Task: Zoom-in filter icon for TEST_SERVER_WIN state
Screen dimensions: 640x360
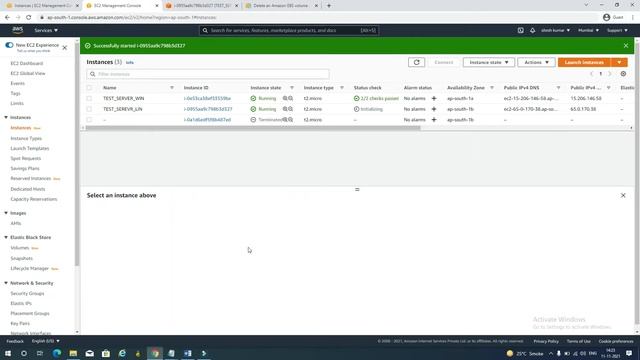Action: 285,98
